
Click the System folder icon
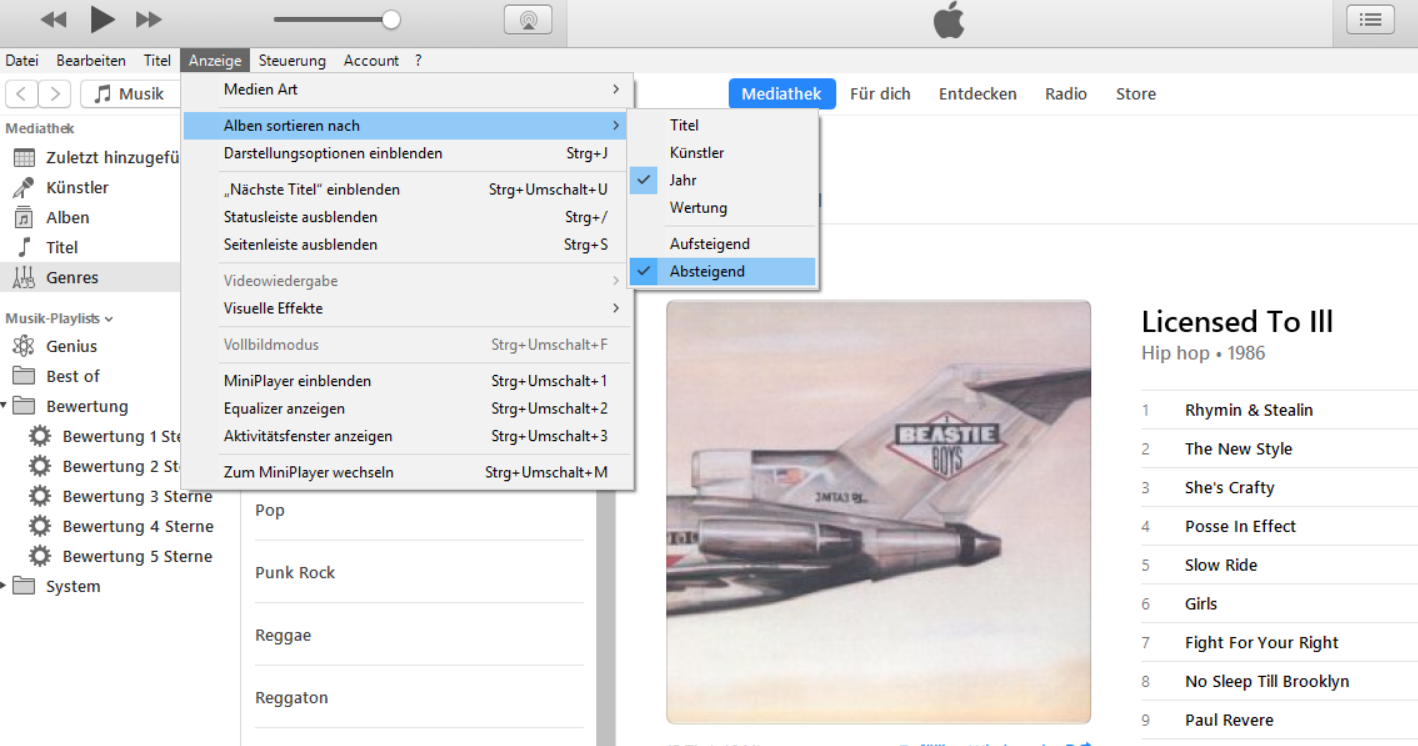pos(24,586)
